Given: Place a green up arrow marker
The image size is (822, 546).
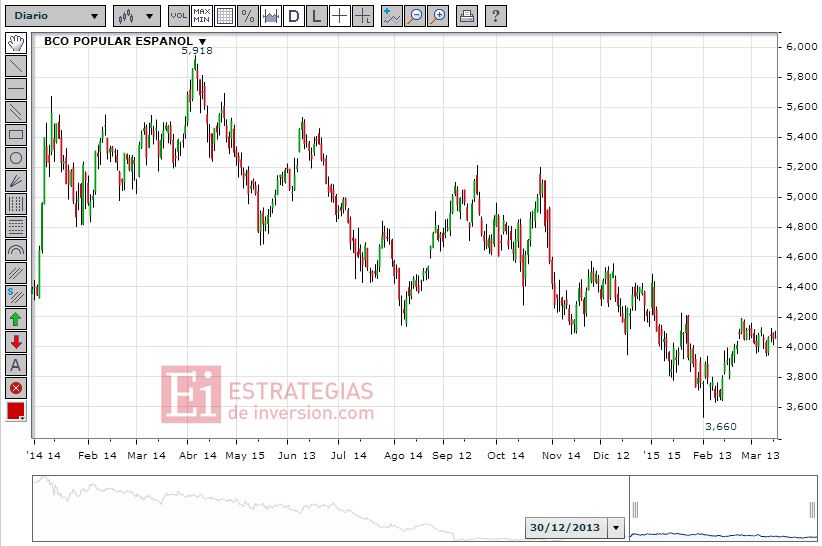Looking at the screenshot, I should (16, 320).
